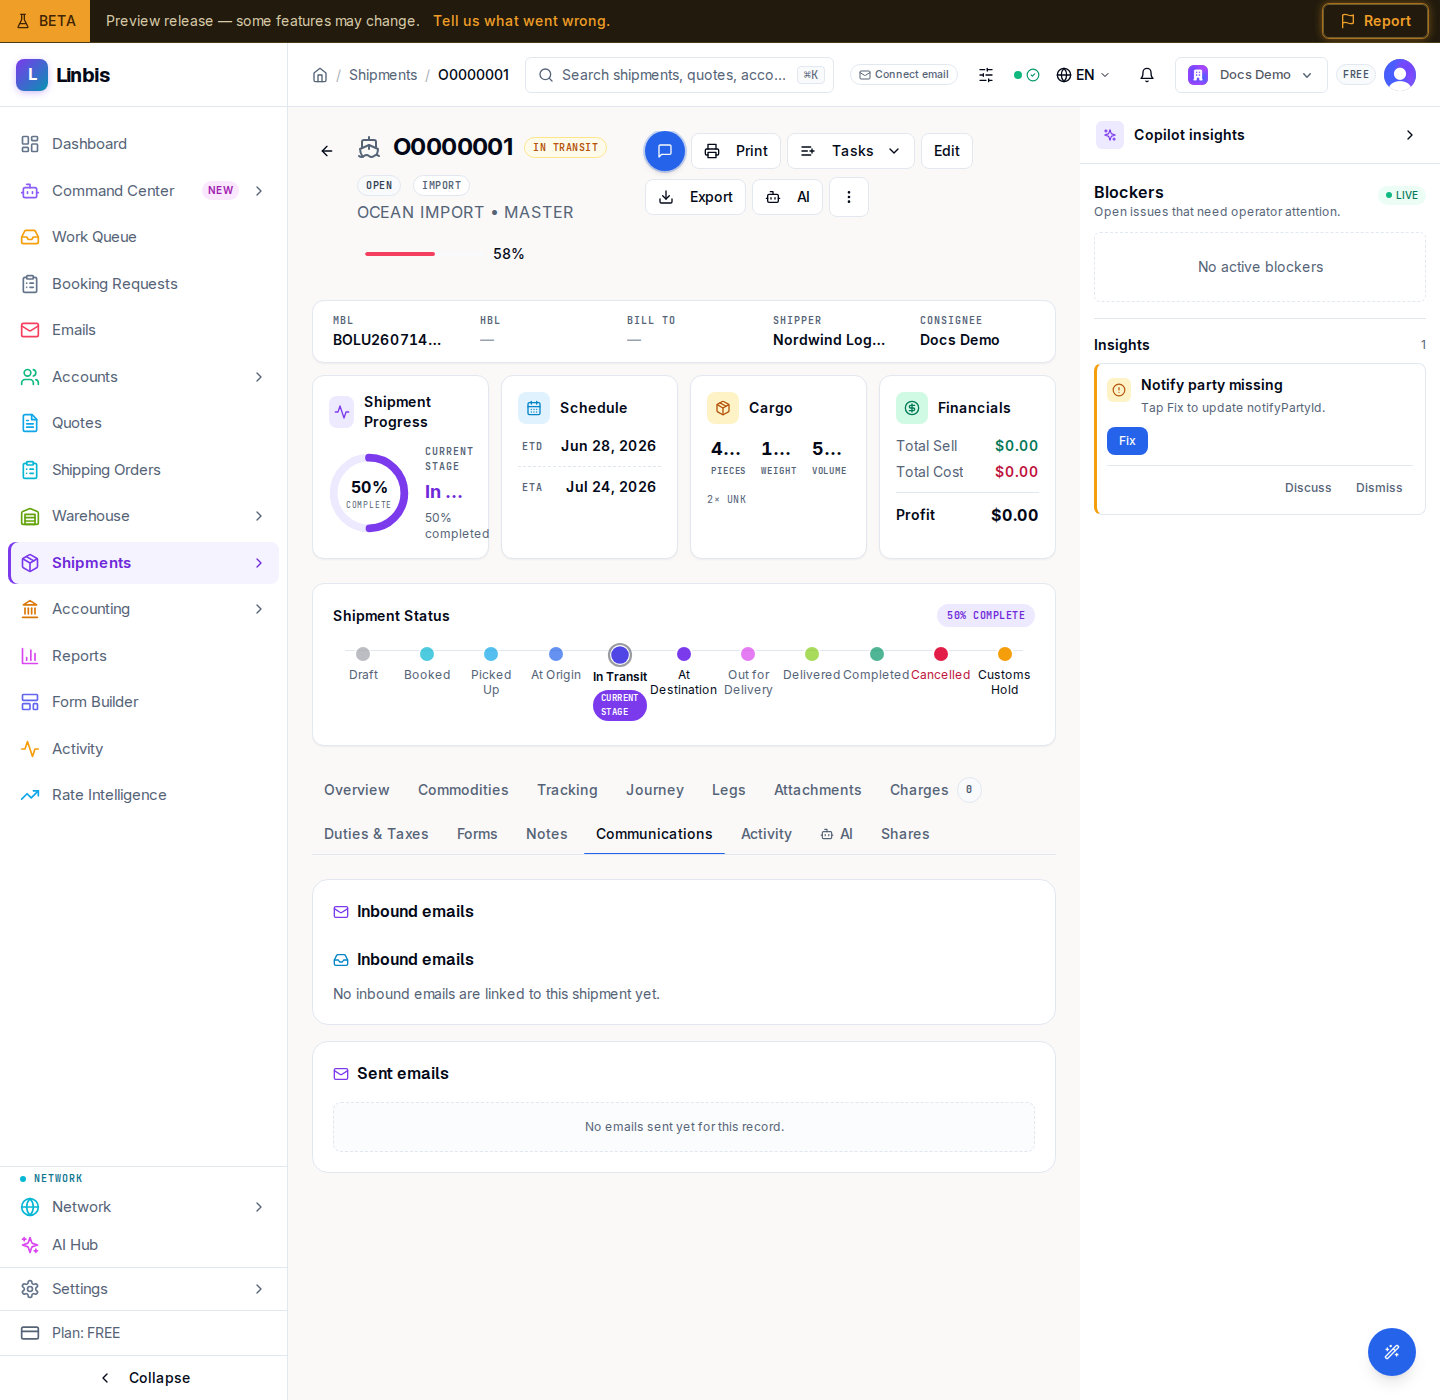Open Dashboard from the sidebar
This screenshot has height=1400, width=1440.
point(143,144)
